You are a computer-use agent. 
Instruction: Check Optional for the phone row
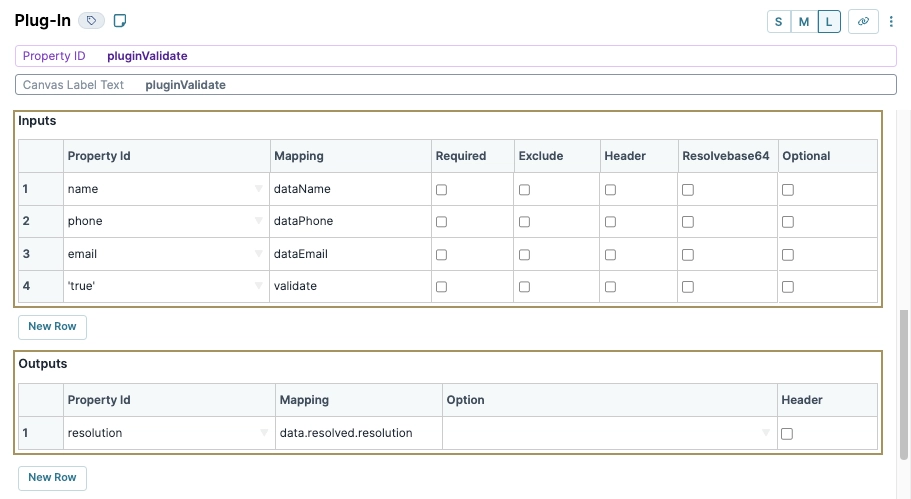(788, 222)
